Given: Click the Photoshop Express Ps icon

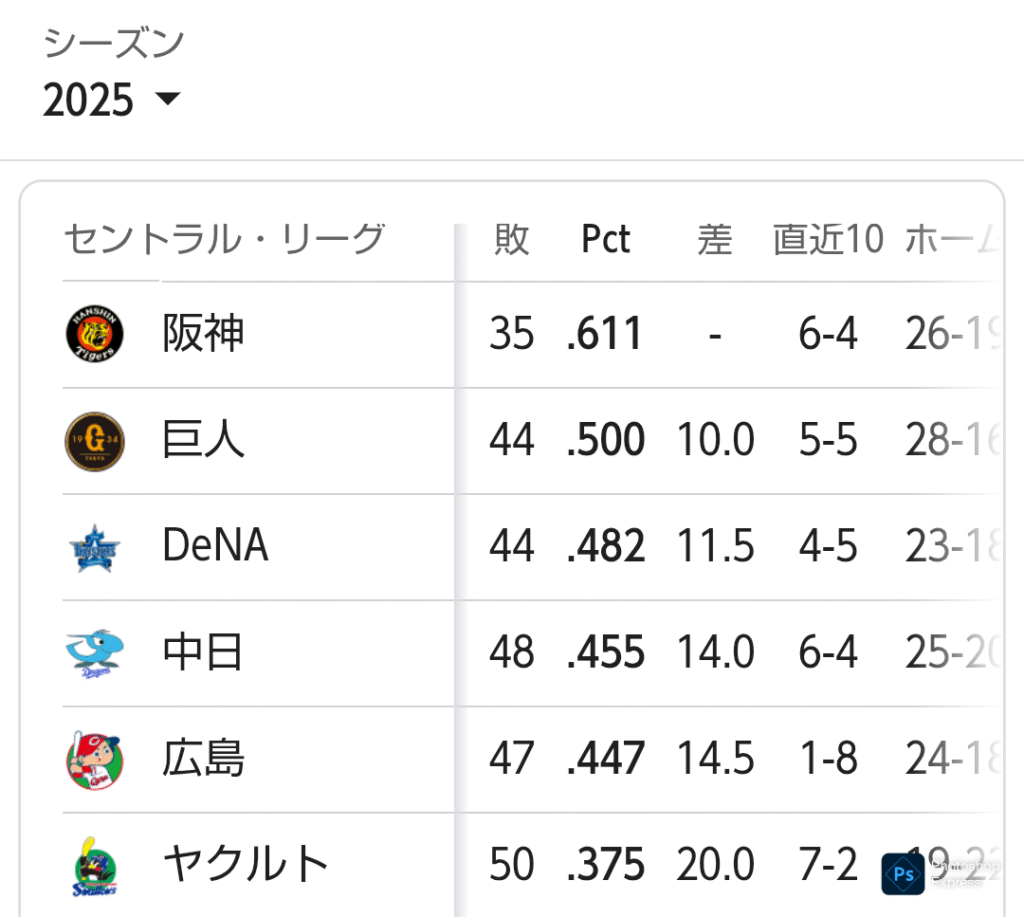Looking at the screenshot, I should [x=903, y=874].
